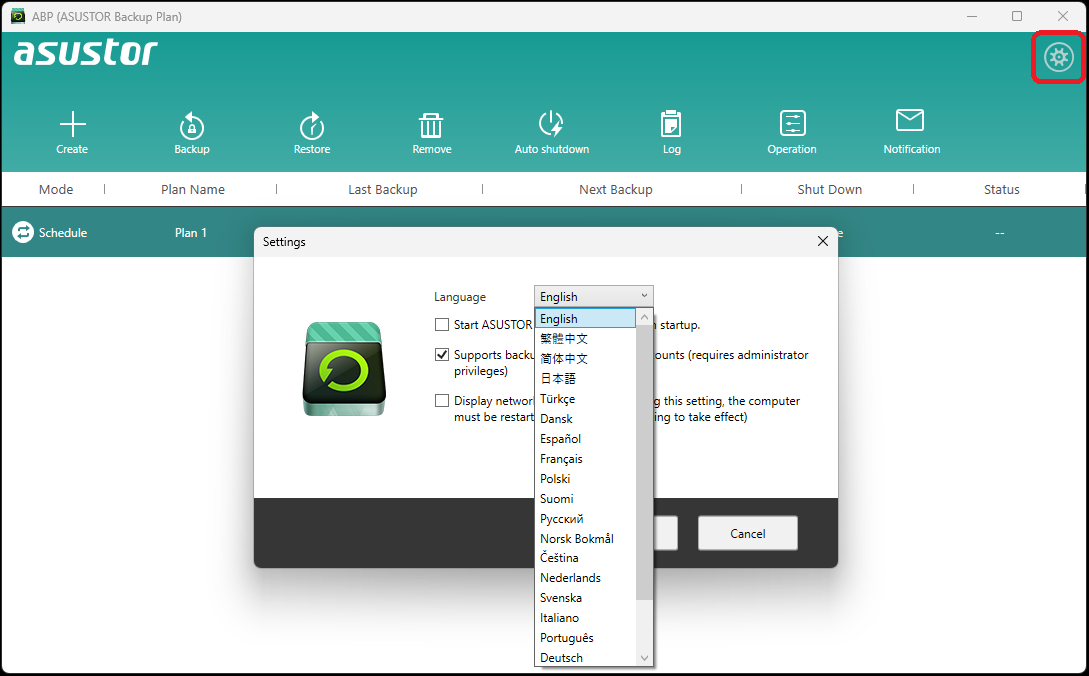Image resolution: width=1089 pixels, height=676 pixels.
Task: Select Deutsch from the language list
Action: click(561, 658)
